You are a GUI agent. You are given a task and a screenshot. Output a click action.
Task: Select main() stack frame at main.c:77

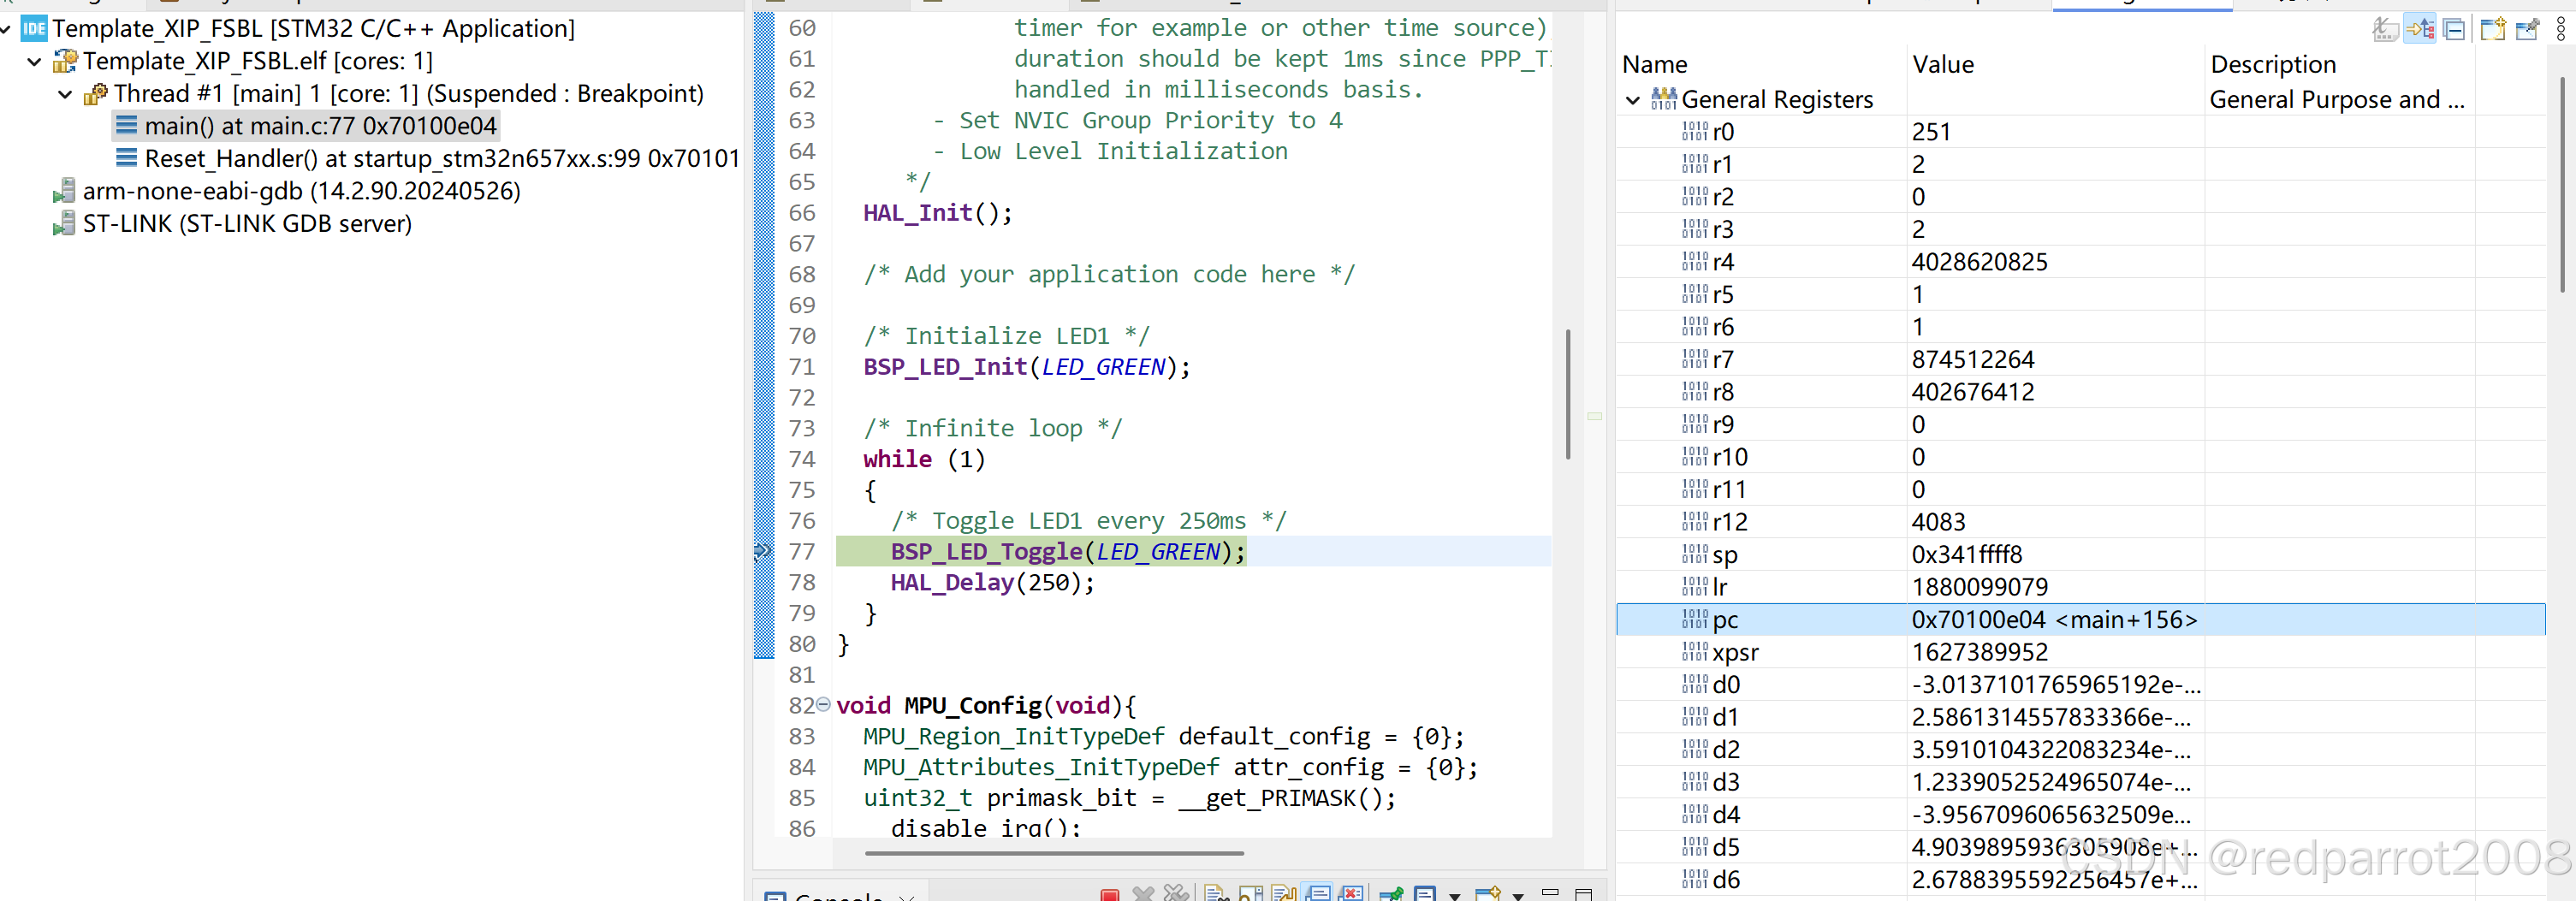[x=306, y=126]
